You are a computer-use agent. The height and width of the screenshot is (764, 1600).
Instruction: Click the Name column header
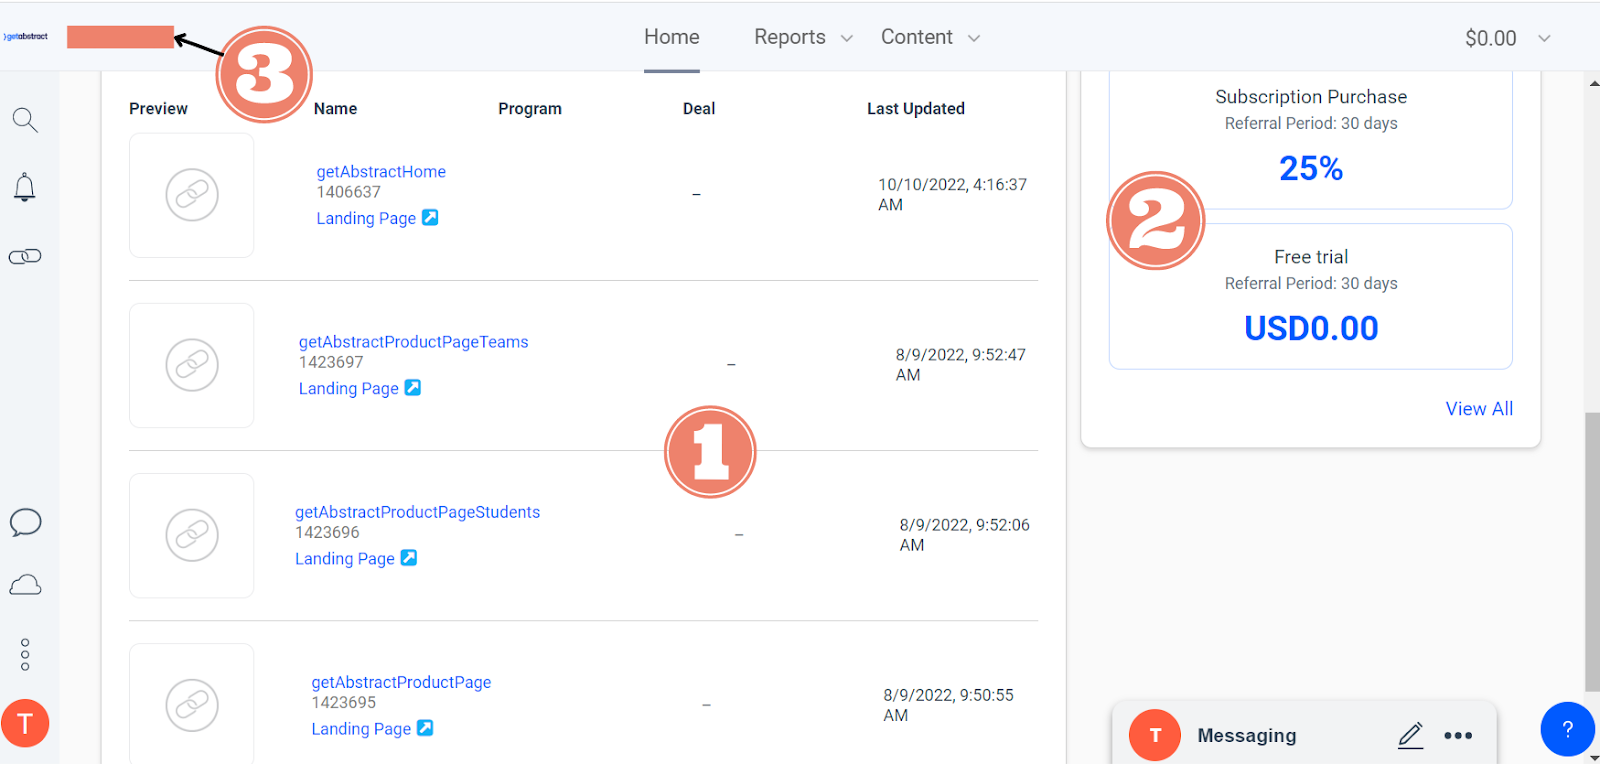335,108
